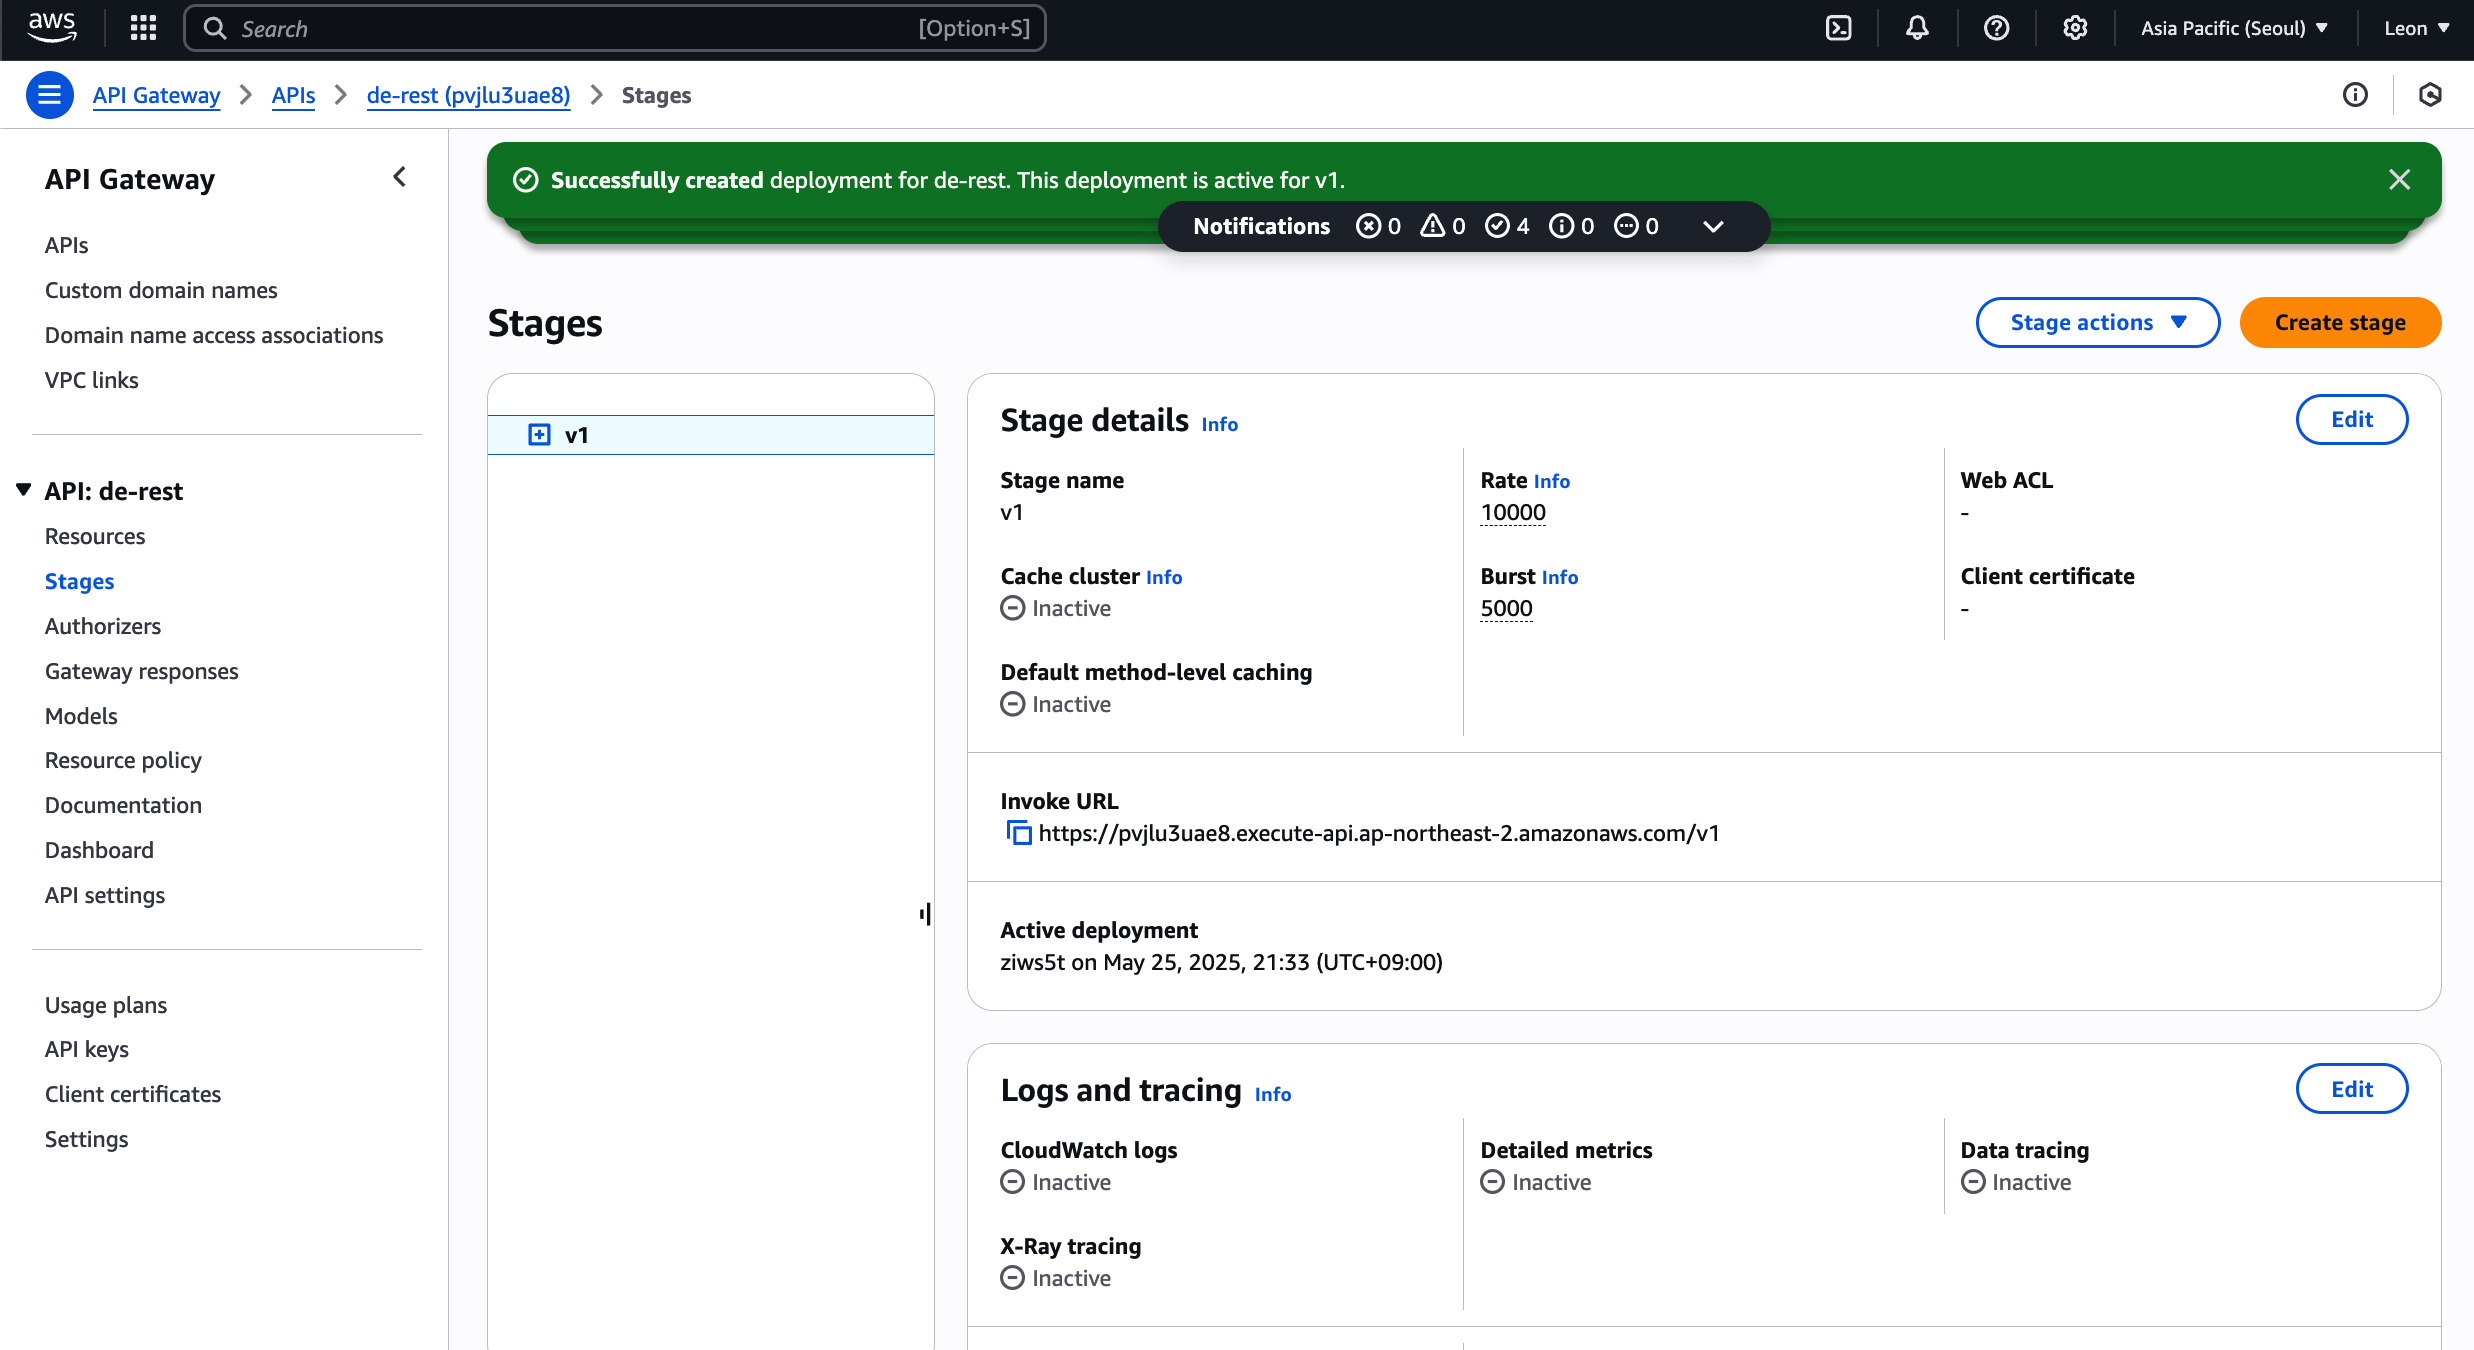Click the settings gear icon in the top bar

click(2075, 28)
